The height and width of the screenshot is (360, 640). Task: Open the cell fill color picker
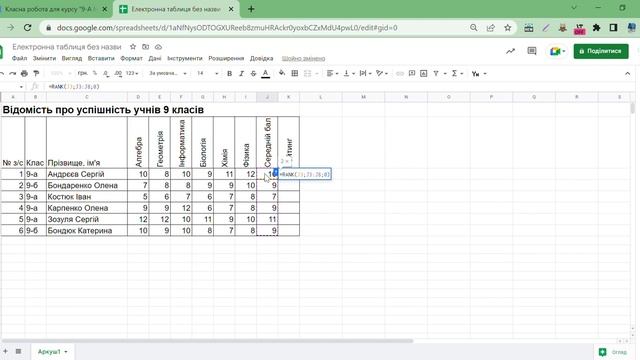coord(282,73)
